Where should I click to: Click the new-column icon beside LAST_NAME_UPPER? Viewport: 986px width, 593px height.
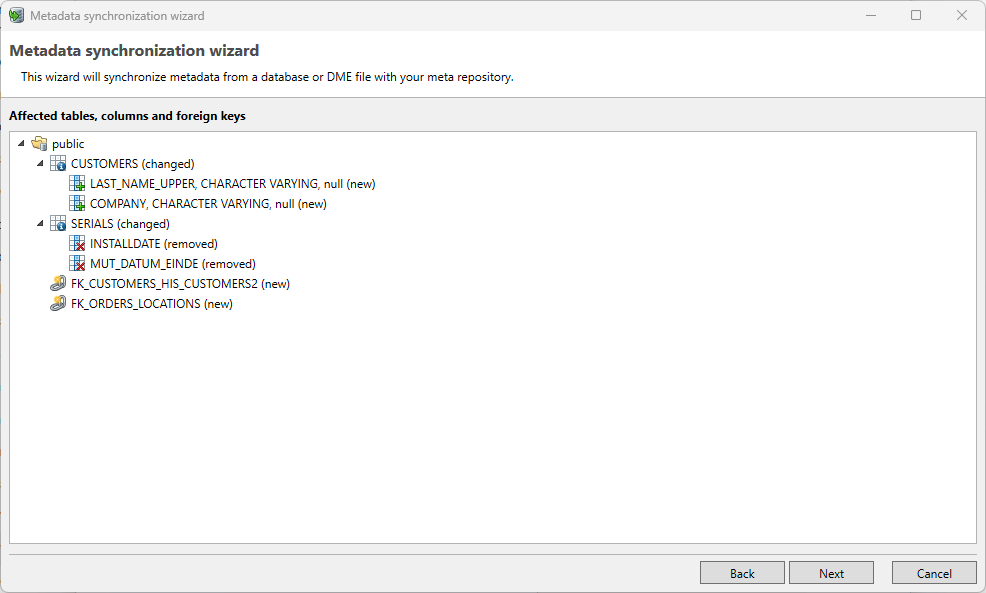[77, 183]
